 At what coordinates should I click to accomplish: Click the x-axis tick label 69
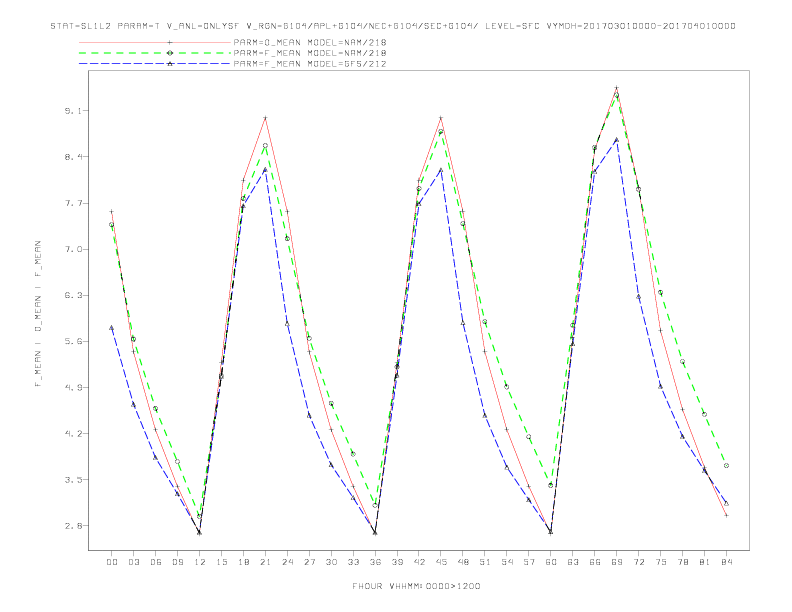click(x=617, y=562)
